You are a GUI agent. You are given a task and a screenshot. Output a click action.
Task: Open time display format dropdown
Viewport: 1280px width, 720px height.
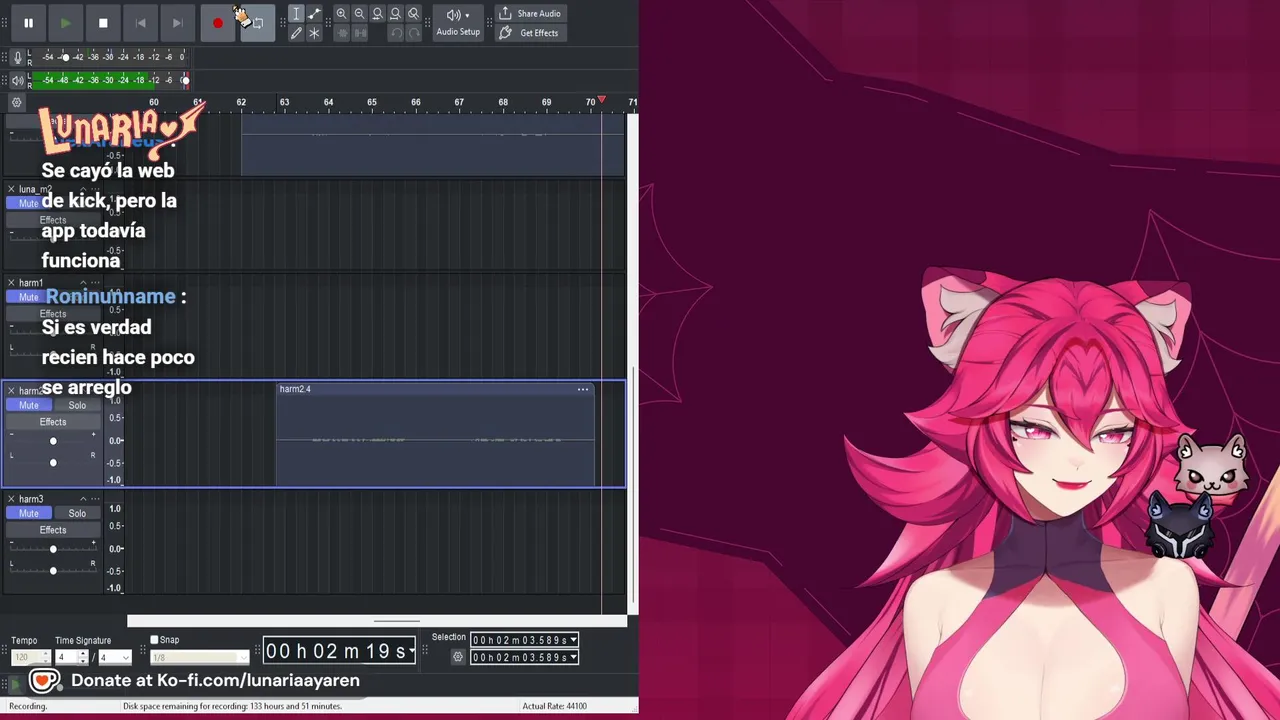tap(411, 652)
